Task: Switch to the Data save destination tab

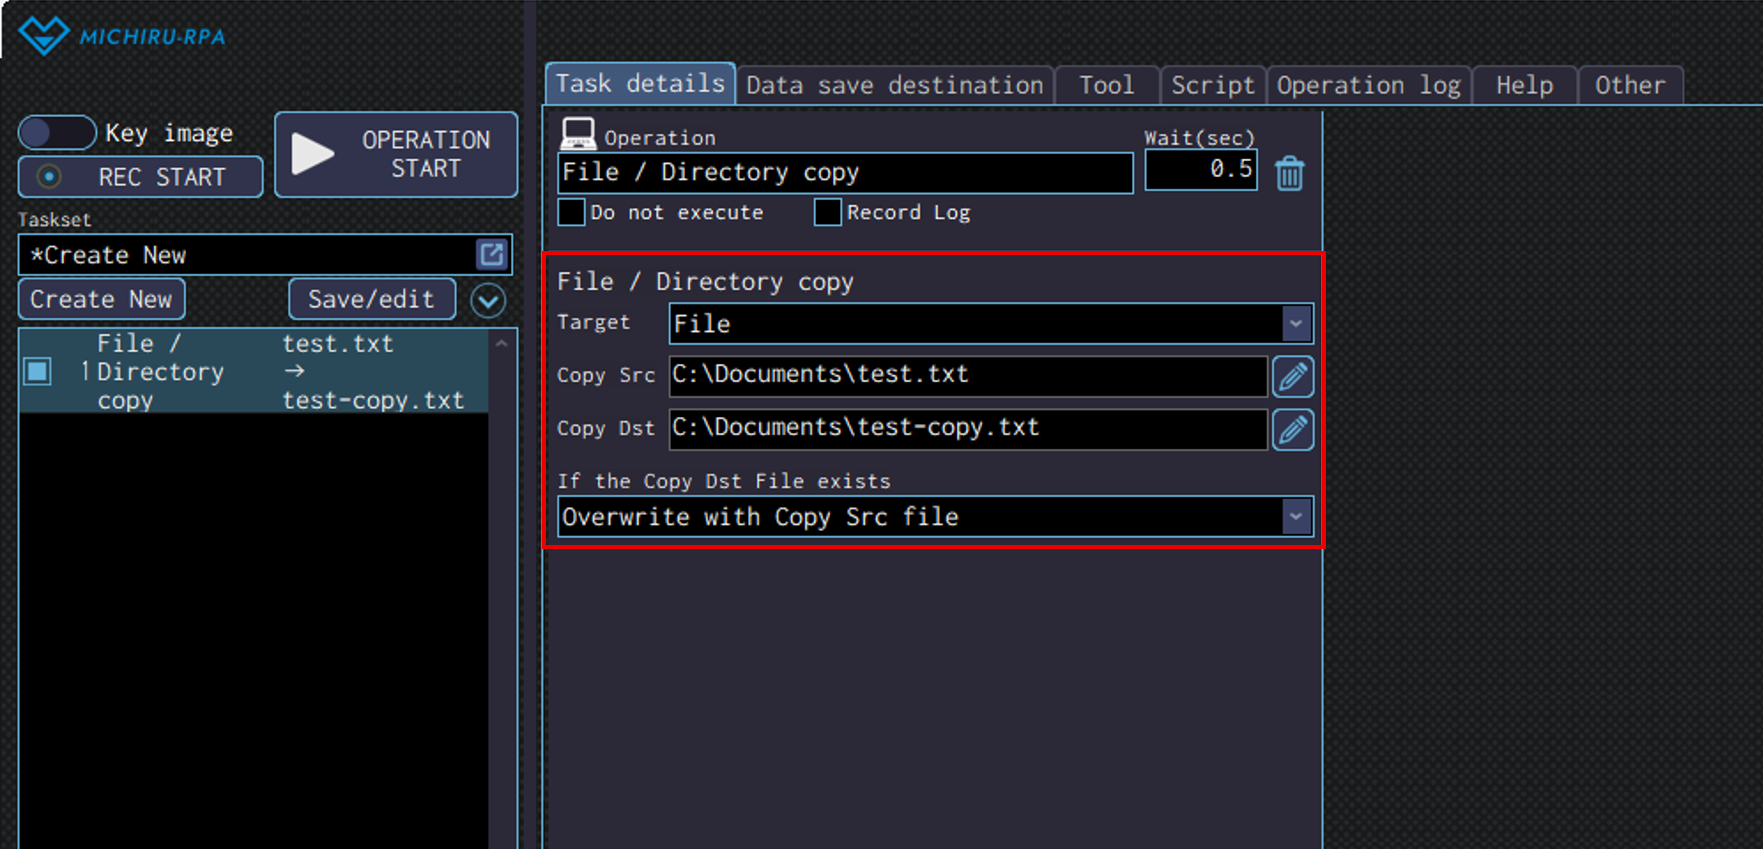Action: tap(894, 86)
